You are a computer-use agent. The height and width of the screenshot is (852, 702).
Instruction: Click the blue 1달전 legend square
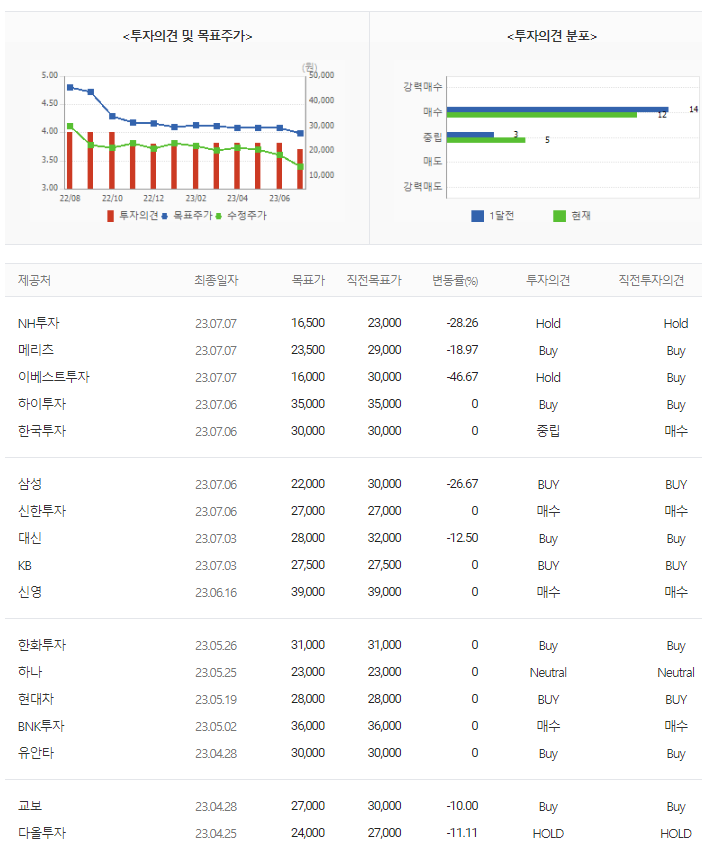(477, 216)
